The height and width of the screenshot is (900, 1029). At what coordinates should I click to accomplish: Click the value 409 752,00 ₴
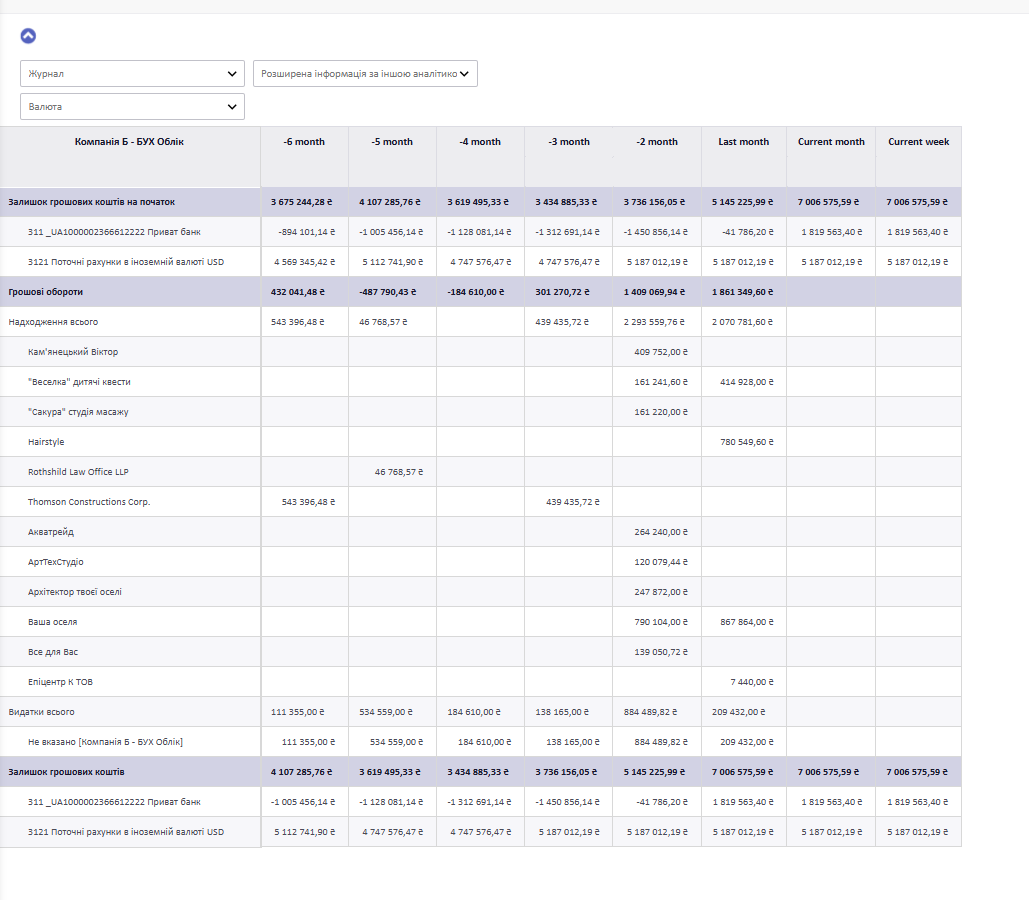tap(661, 352)
